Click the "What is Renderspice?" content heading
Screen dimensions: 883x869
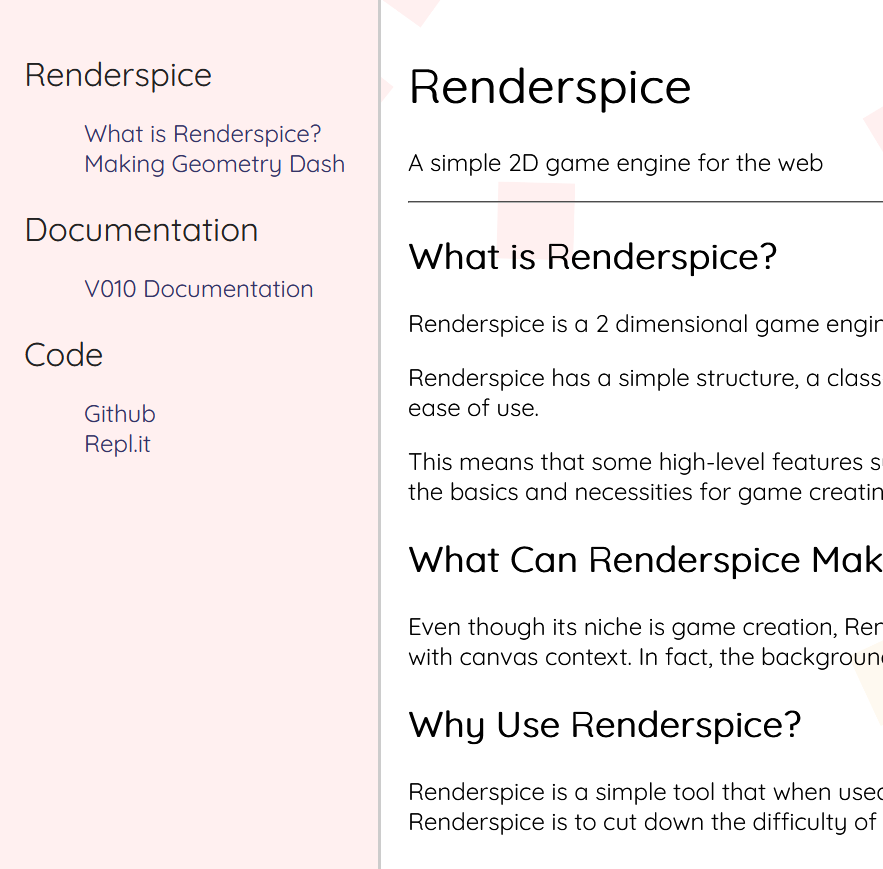[x=592, y=257]
